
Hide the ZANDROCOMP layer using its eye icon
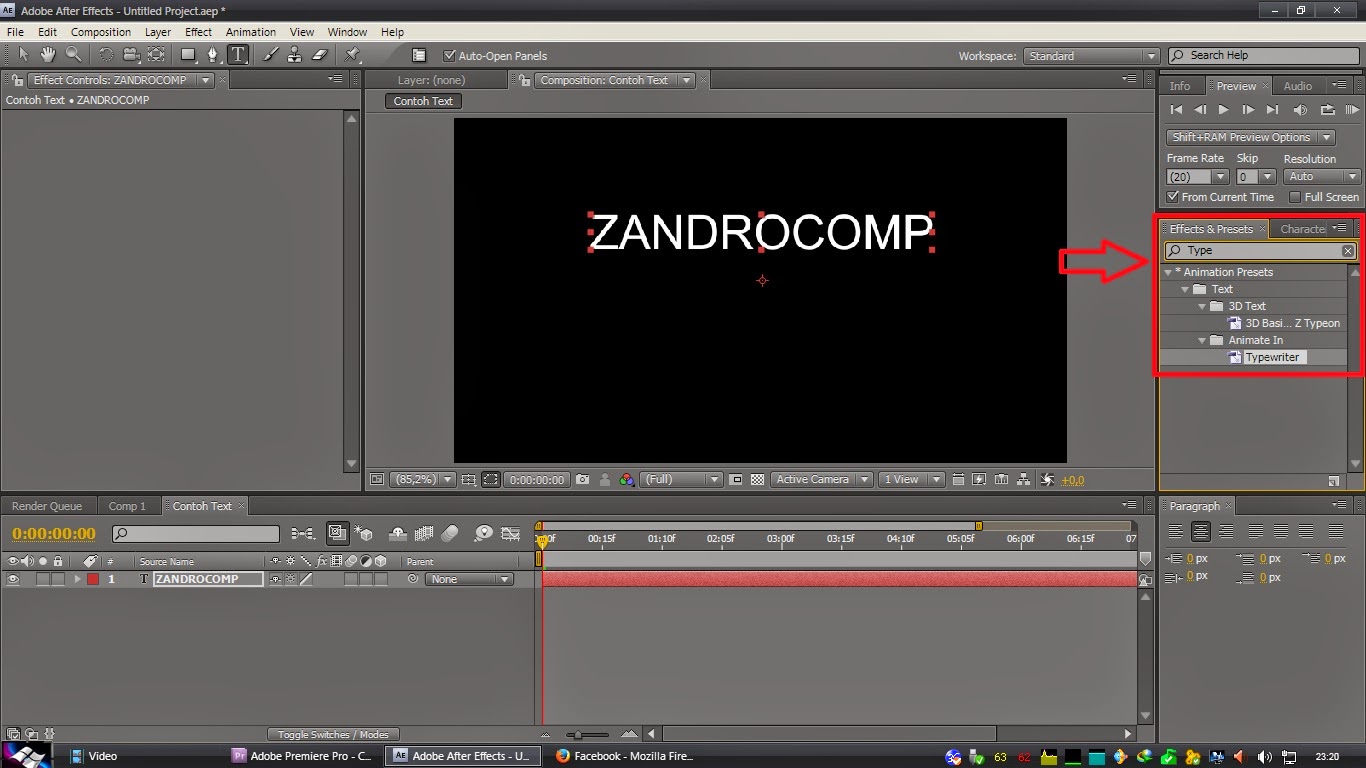(13, 579)
